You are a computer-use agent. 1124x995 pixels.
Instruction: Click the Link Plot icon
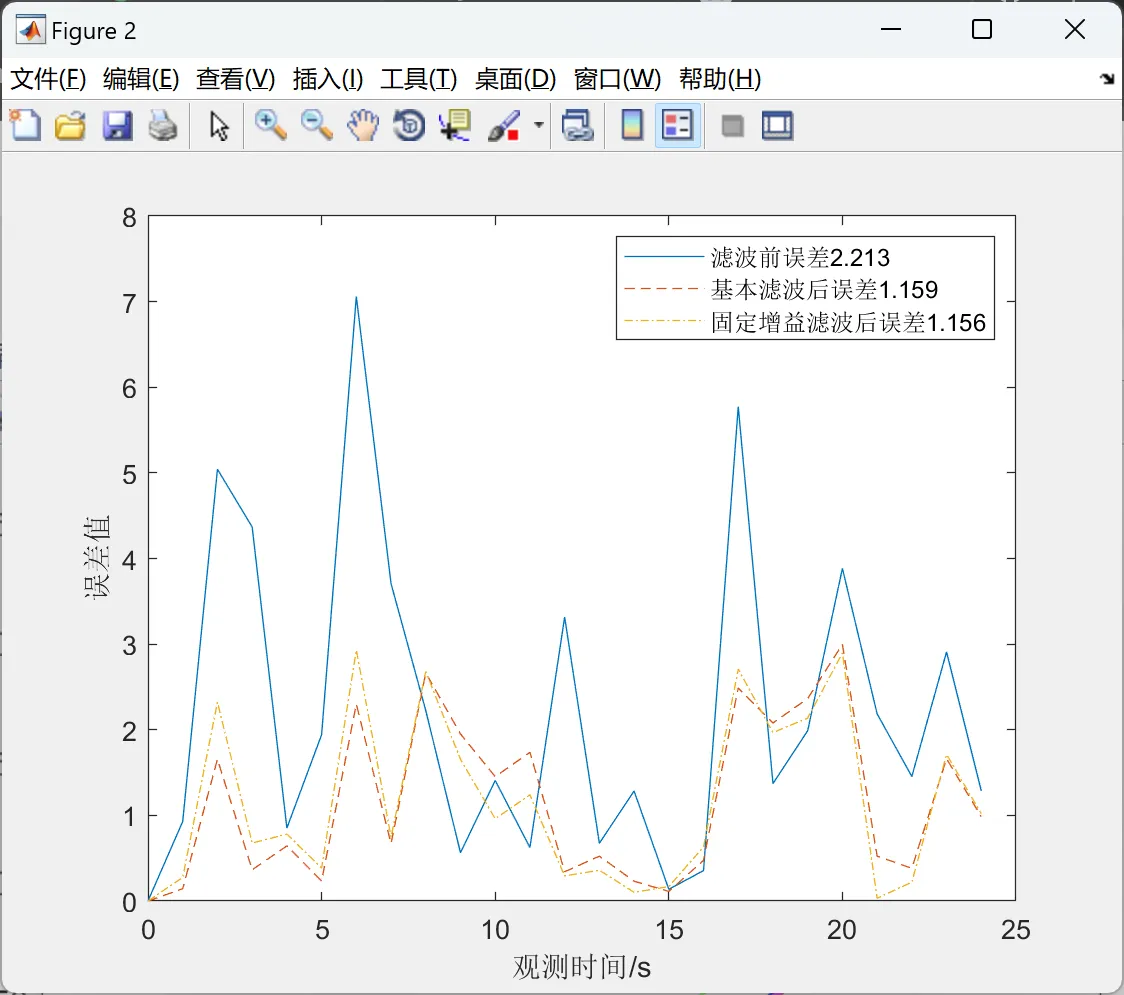[x=578, y=125]
